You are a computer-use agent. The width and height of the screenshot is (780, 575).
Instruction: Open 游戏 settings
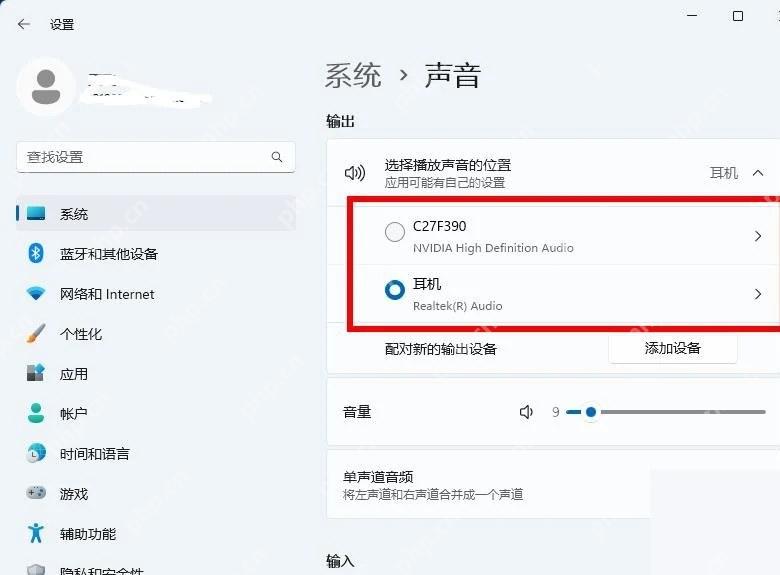pyautogui.click(x=156, y=493)
